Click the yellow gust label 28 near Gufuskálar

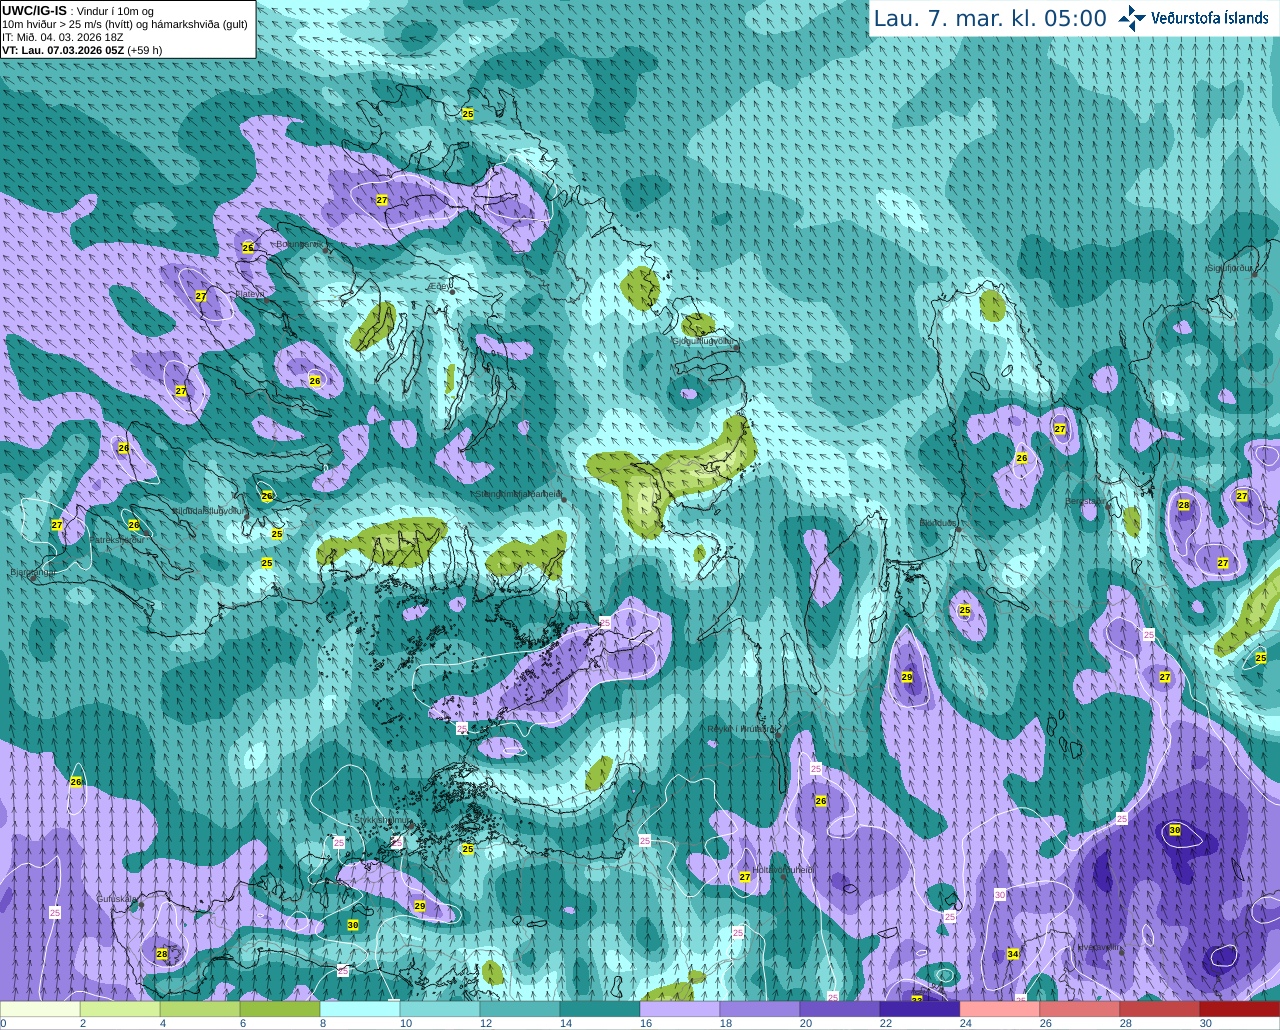point(162,954)
